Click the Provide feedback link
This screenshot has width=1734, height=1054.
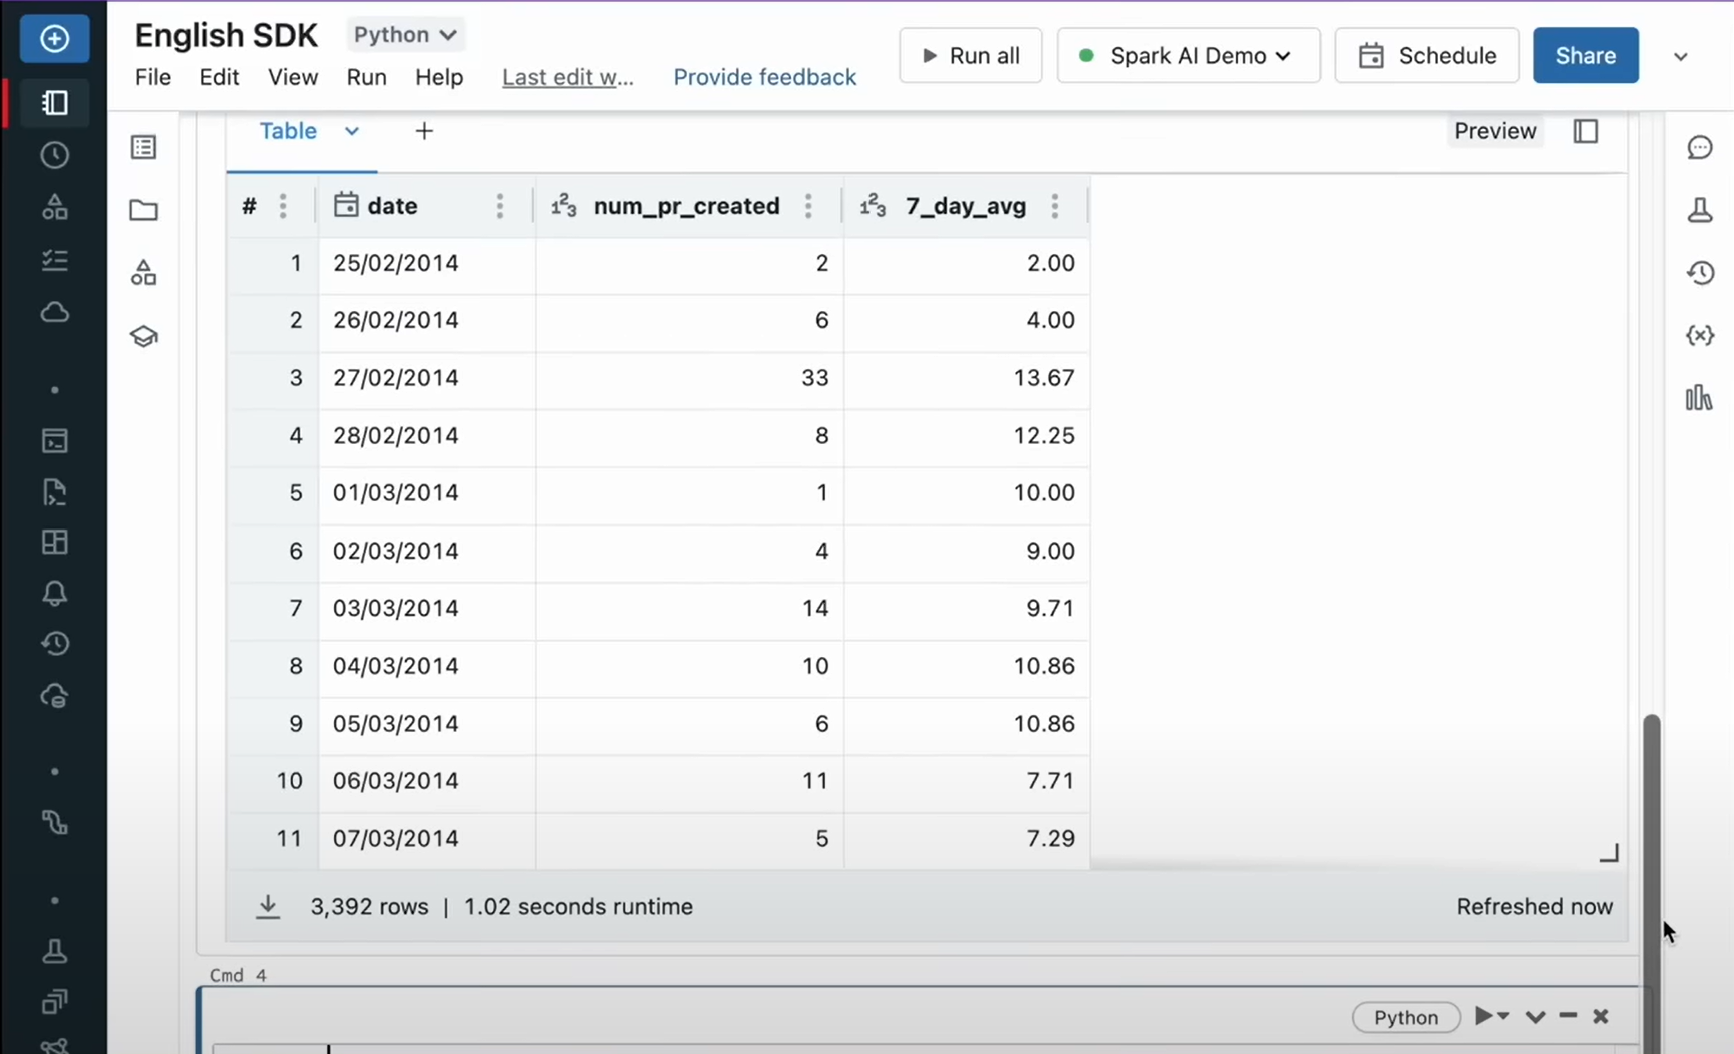click(764, 77)
